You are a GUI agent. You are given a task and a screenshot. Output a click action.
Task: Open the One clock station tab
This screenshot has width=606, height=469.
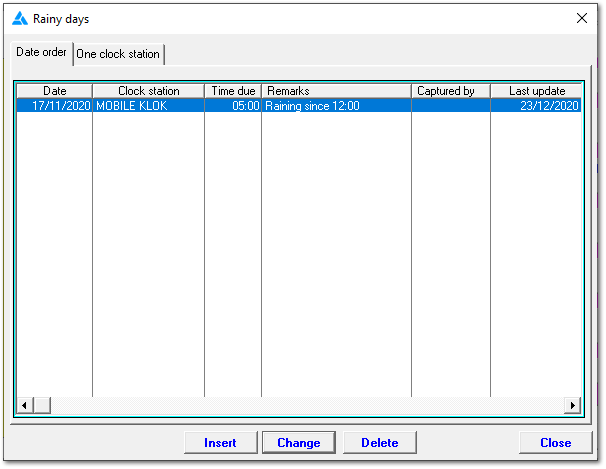click(118, 54)
